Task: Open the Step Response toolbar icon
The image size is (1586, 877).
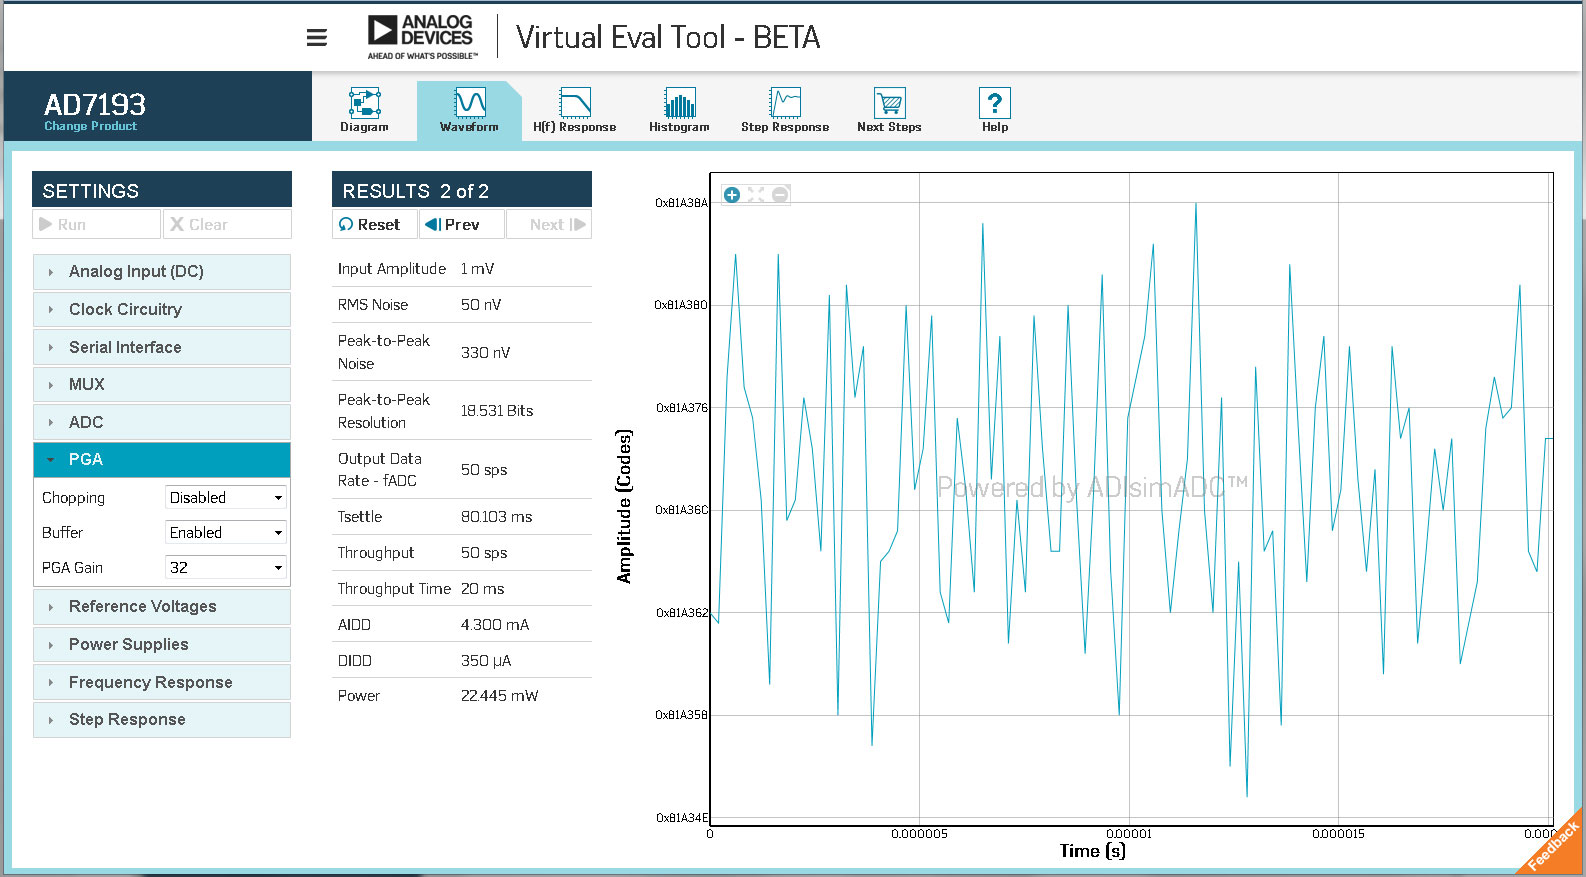Action: tap(785, 103)
